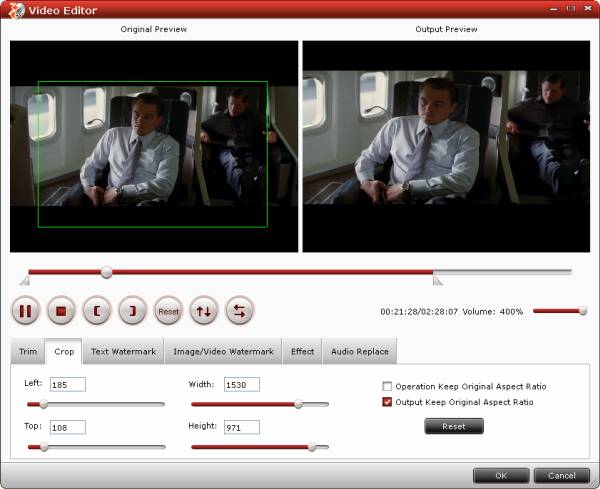
Task: Click the Height crop slider handle
Action: 312,447
